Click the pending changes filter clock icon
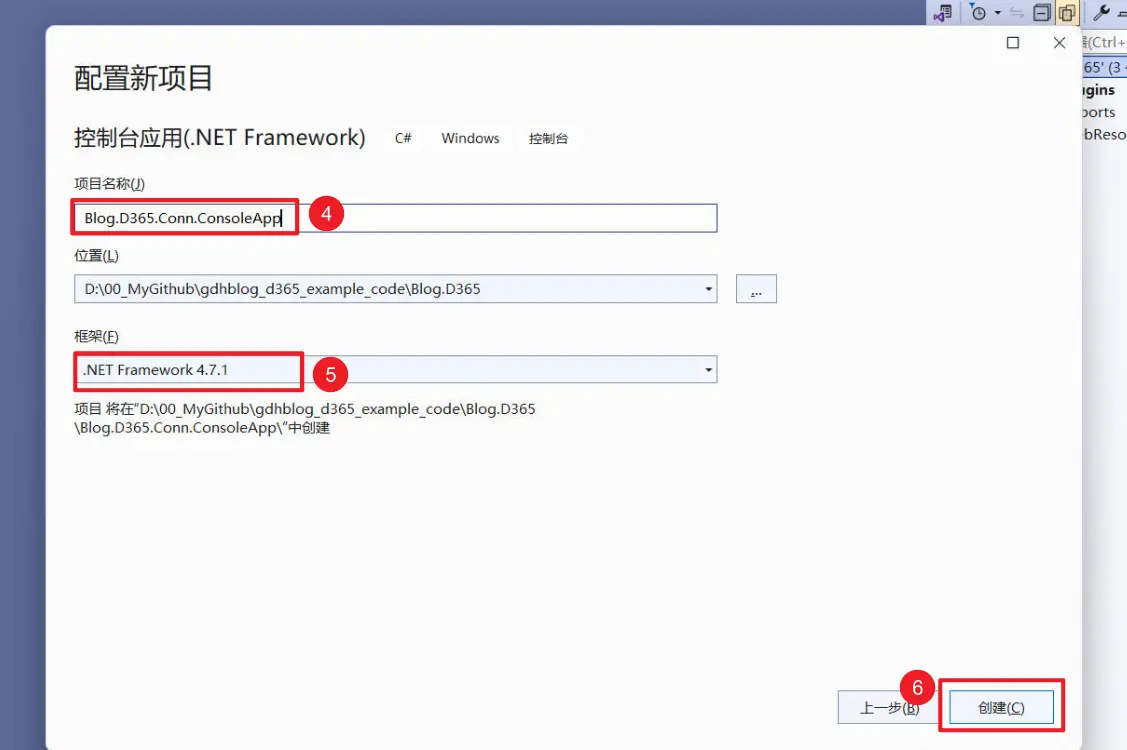This screenshot has height=750, width=1127. [x=979, y=13]
